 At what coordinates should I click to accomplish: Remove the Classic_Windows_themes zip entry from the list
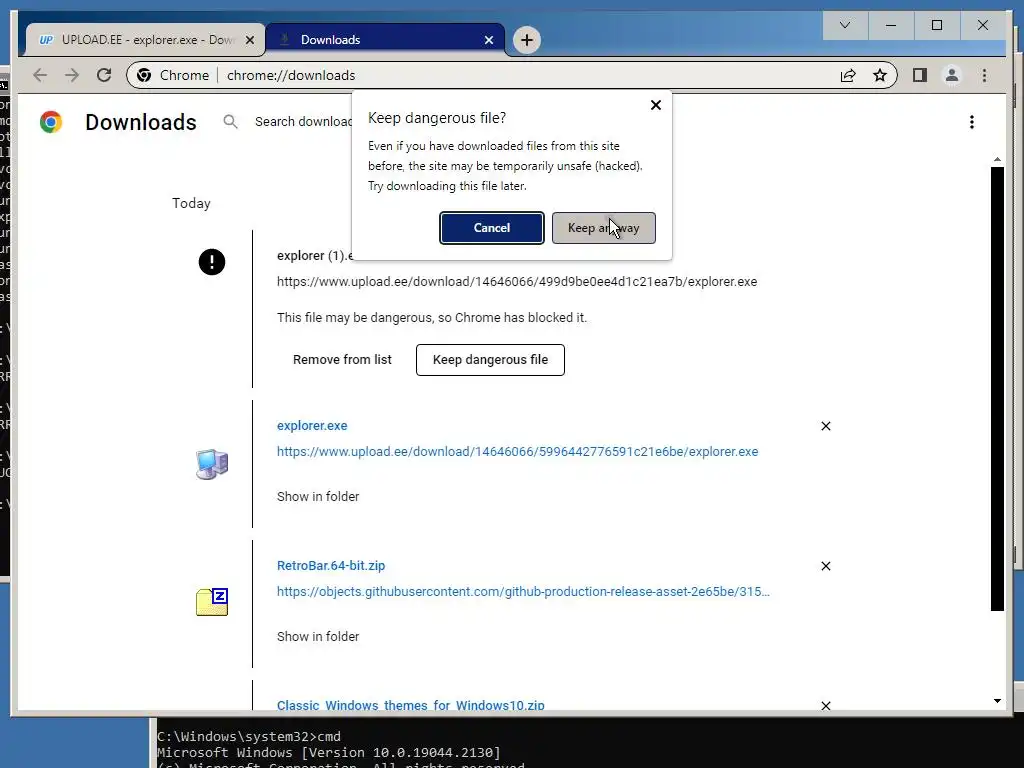click(x=825, y=705)
